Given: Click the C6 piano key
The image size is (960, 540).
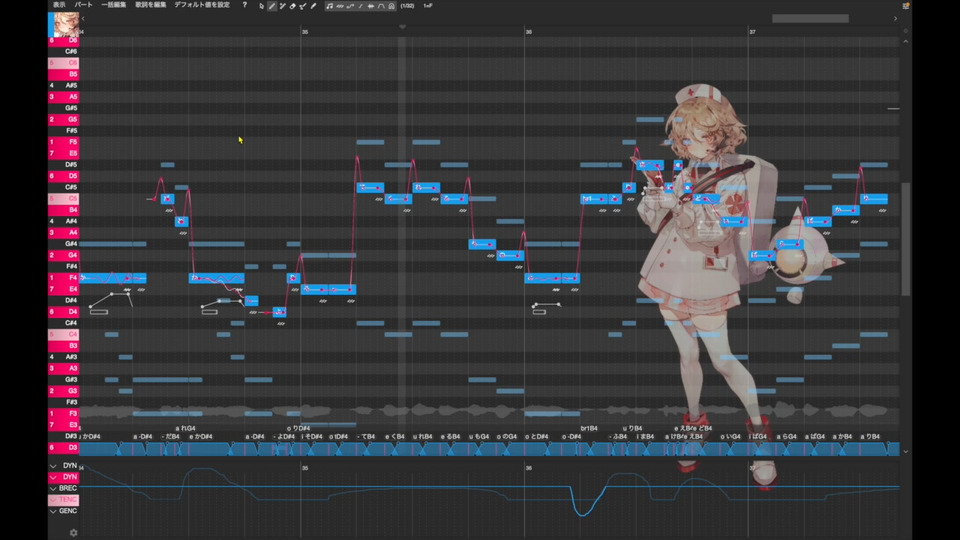Looking at the screenshot, I should click(64, 63).
